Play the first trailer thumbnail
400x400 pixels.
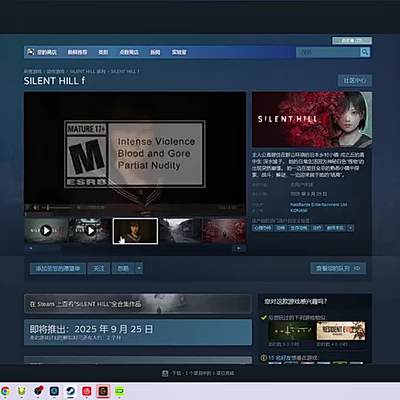46,231
